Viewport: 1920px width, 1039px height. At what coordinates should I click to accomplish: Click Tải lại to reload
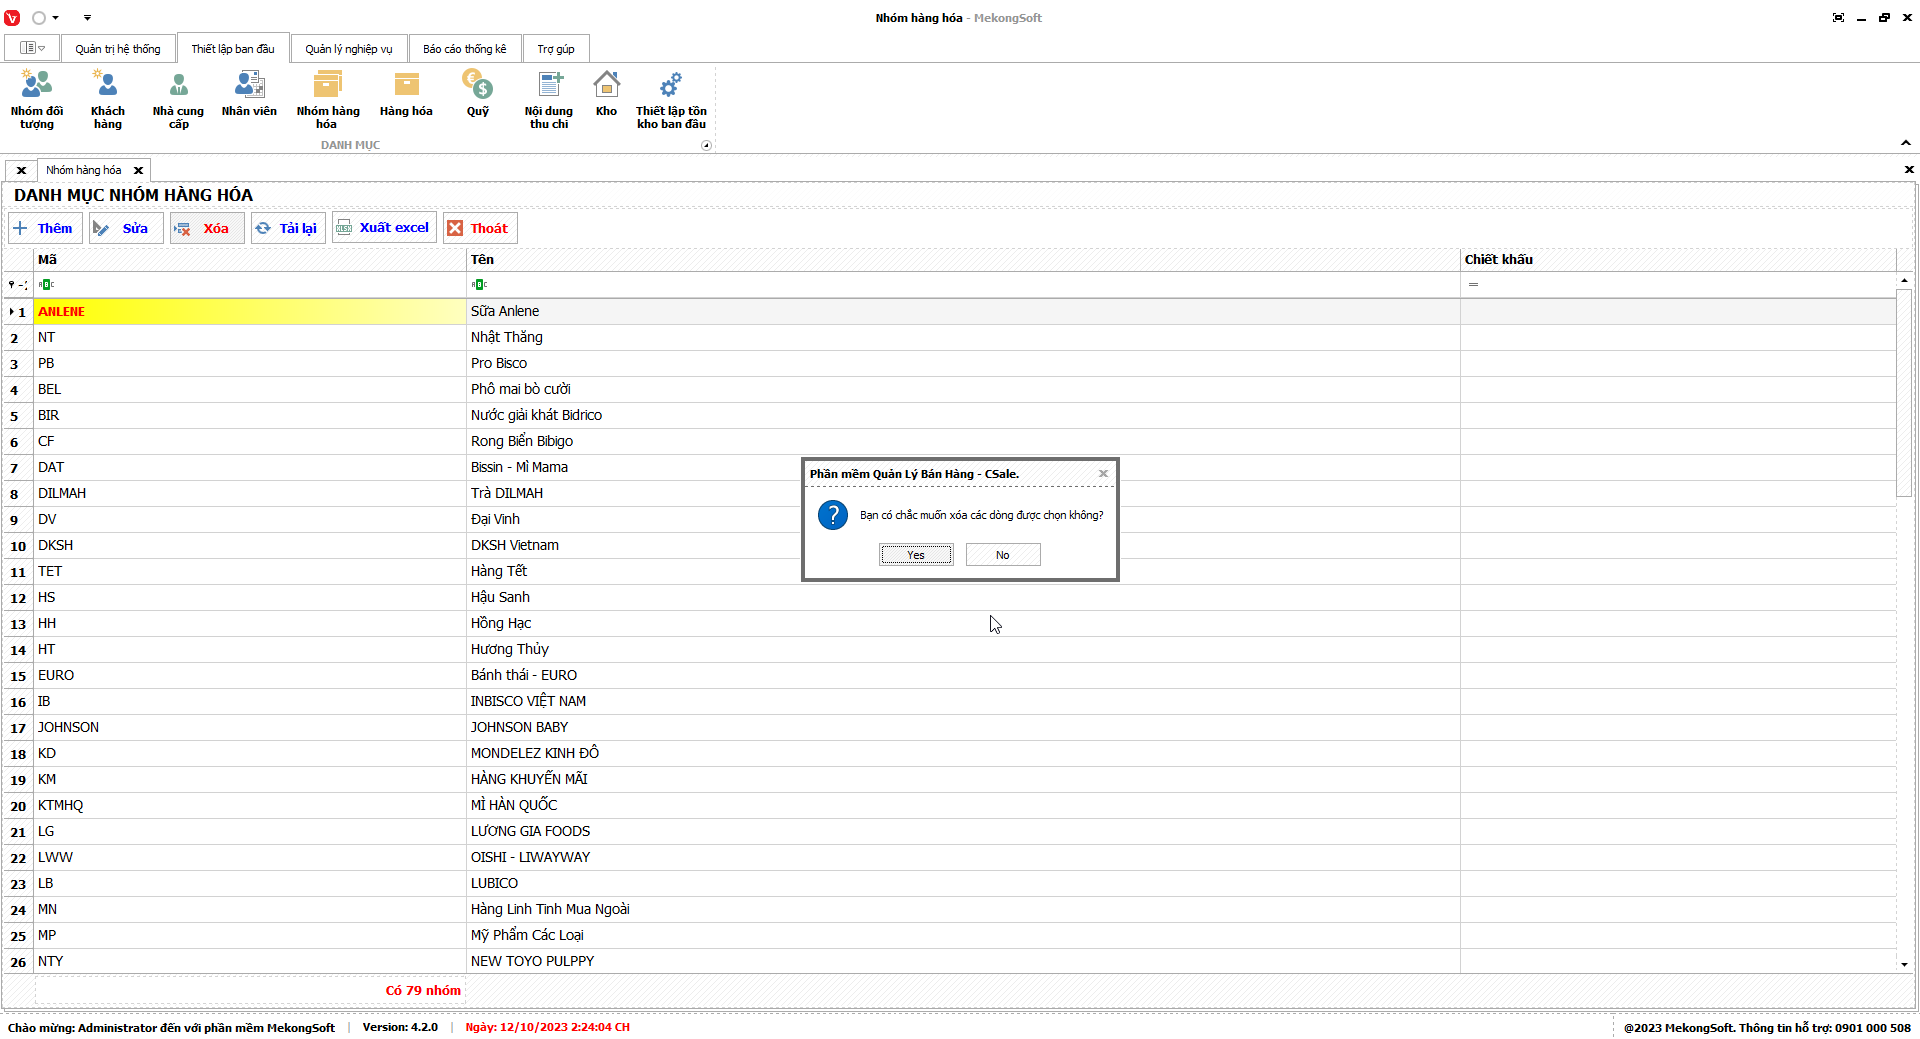[x=288, y=228]
